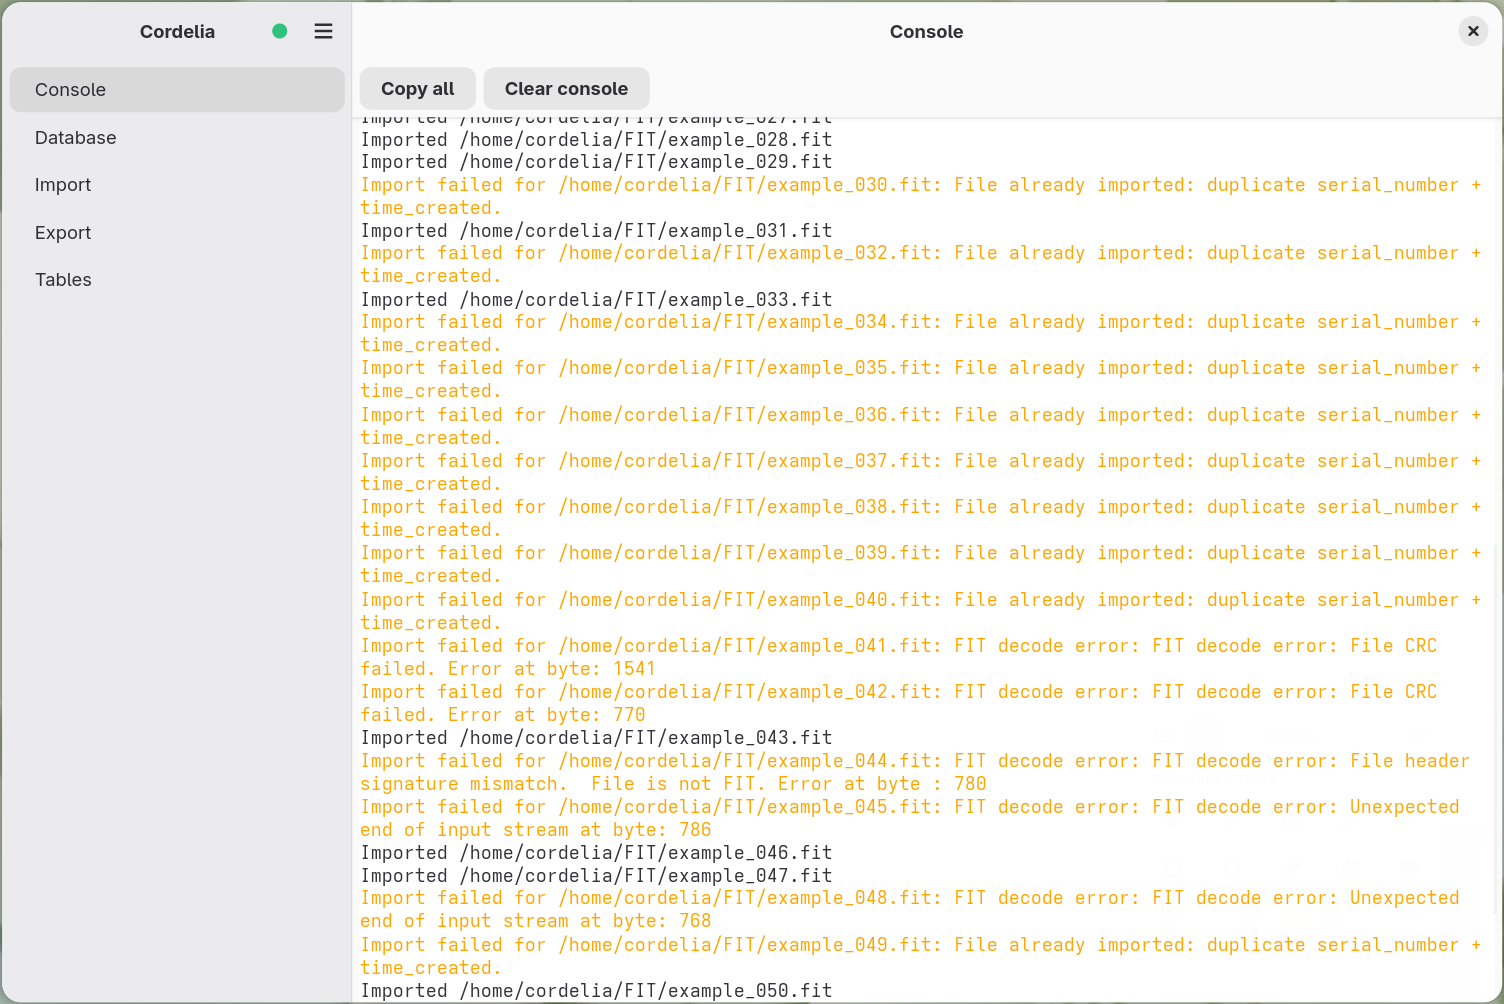Open the Export page
The width and height of the screenshot is (1504, 1004).
click(177, 232)
